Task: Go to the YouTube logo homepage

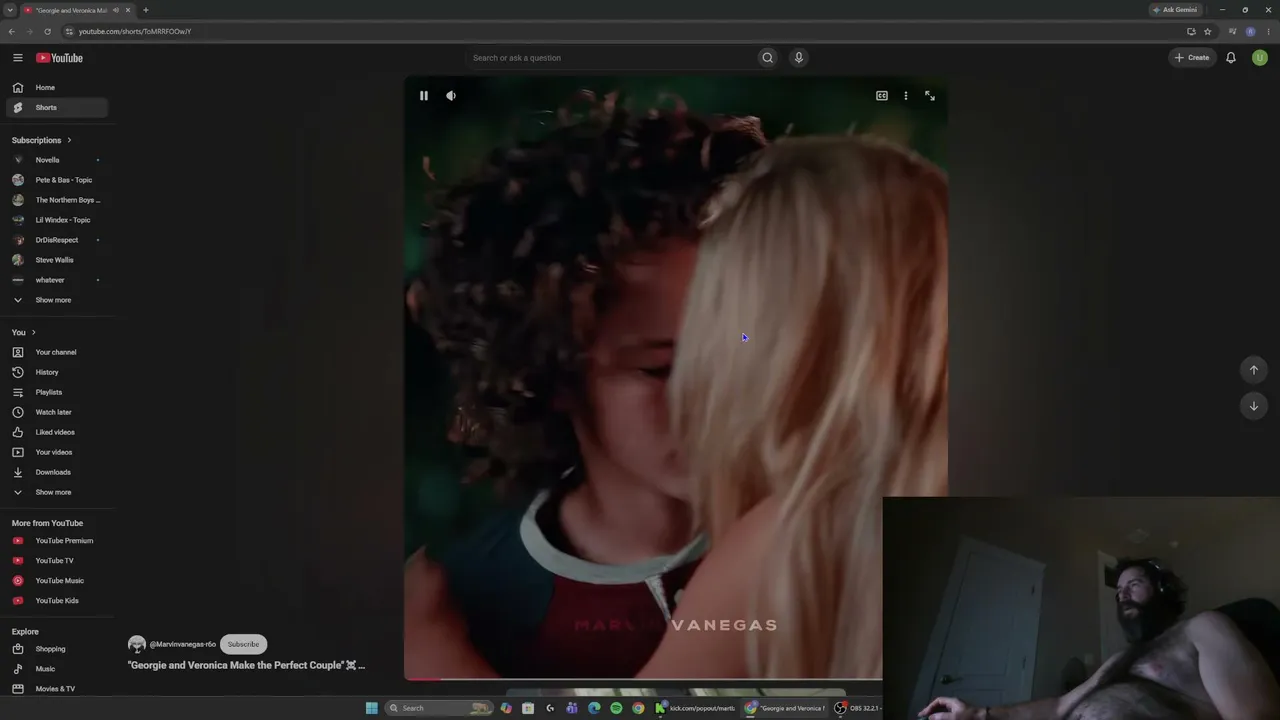Action: [x=60, y=58]
